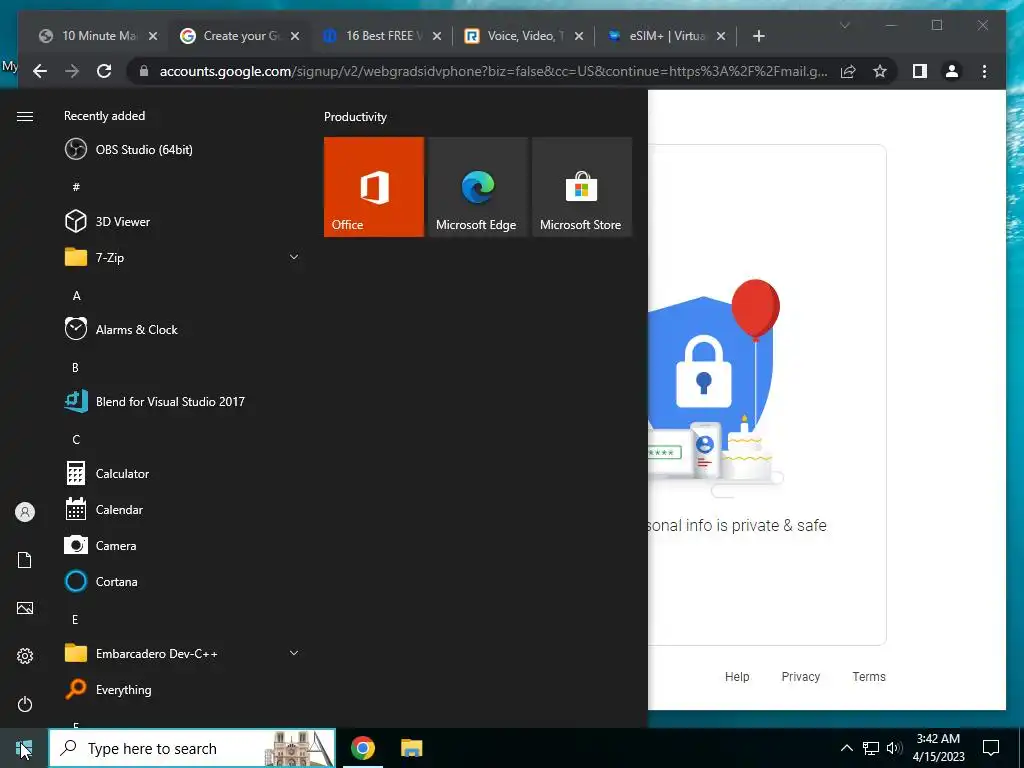
Task: Open the Chrome profile icon
Action: (x=952, y=71)
